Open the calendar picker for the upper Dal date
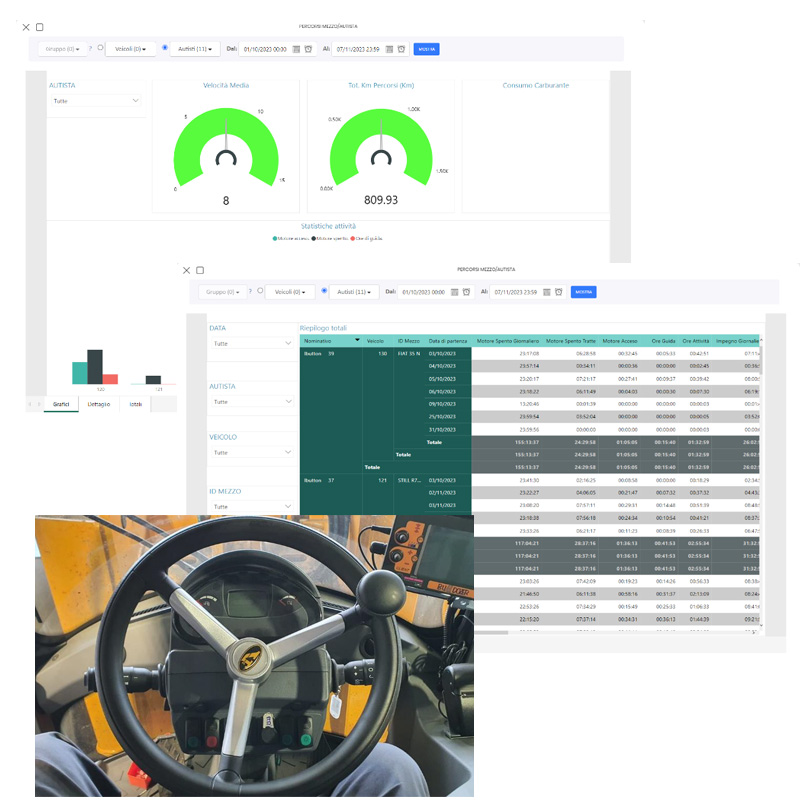 (x=296, y=49)
